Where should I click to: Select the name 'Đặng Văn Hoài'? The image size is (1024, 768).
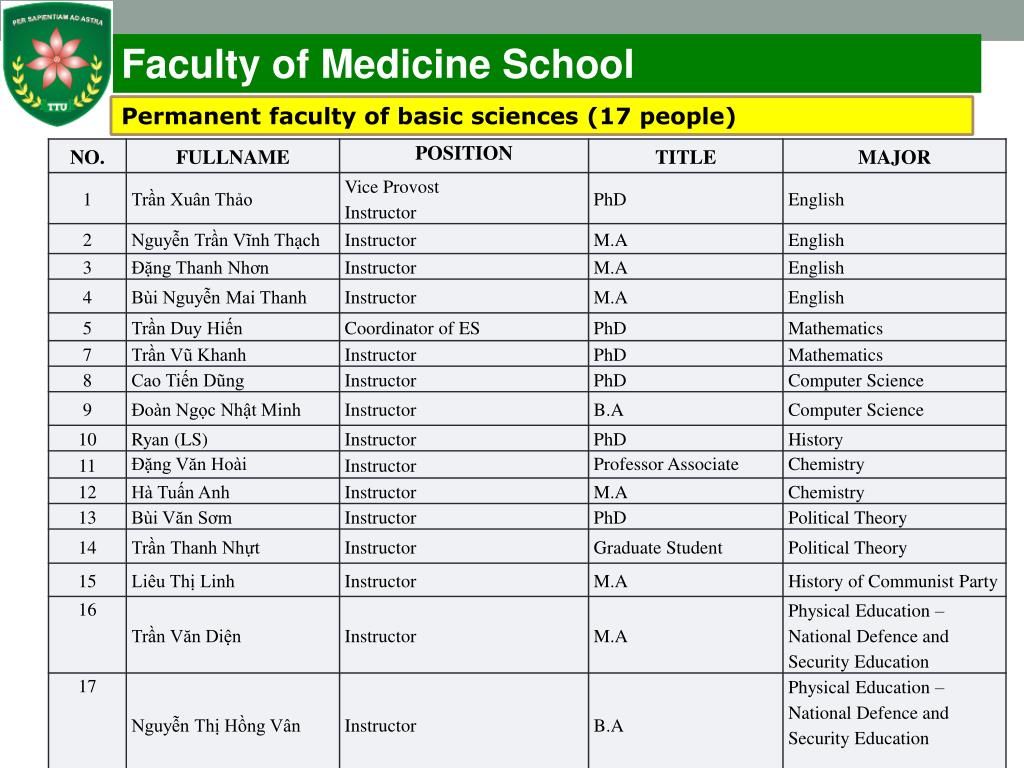pos(189,464)
